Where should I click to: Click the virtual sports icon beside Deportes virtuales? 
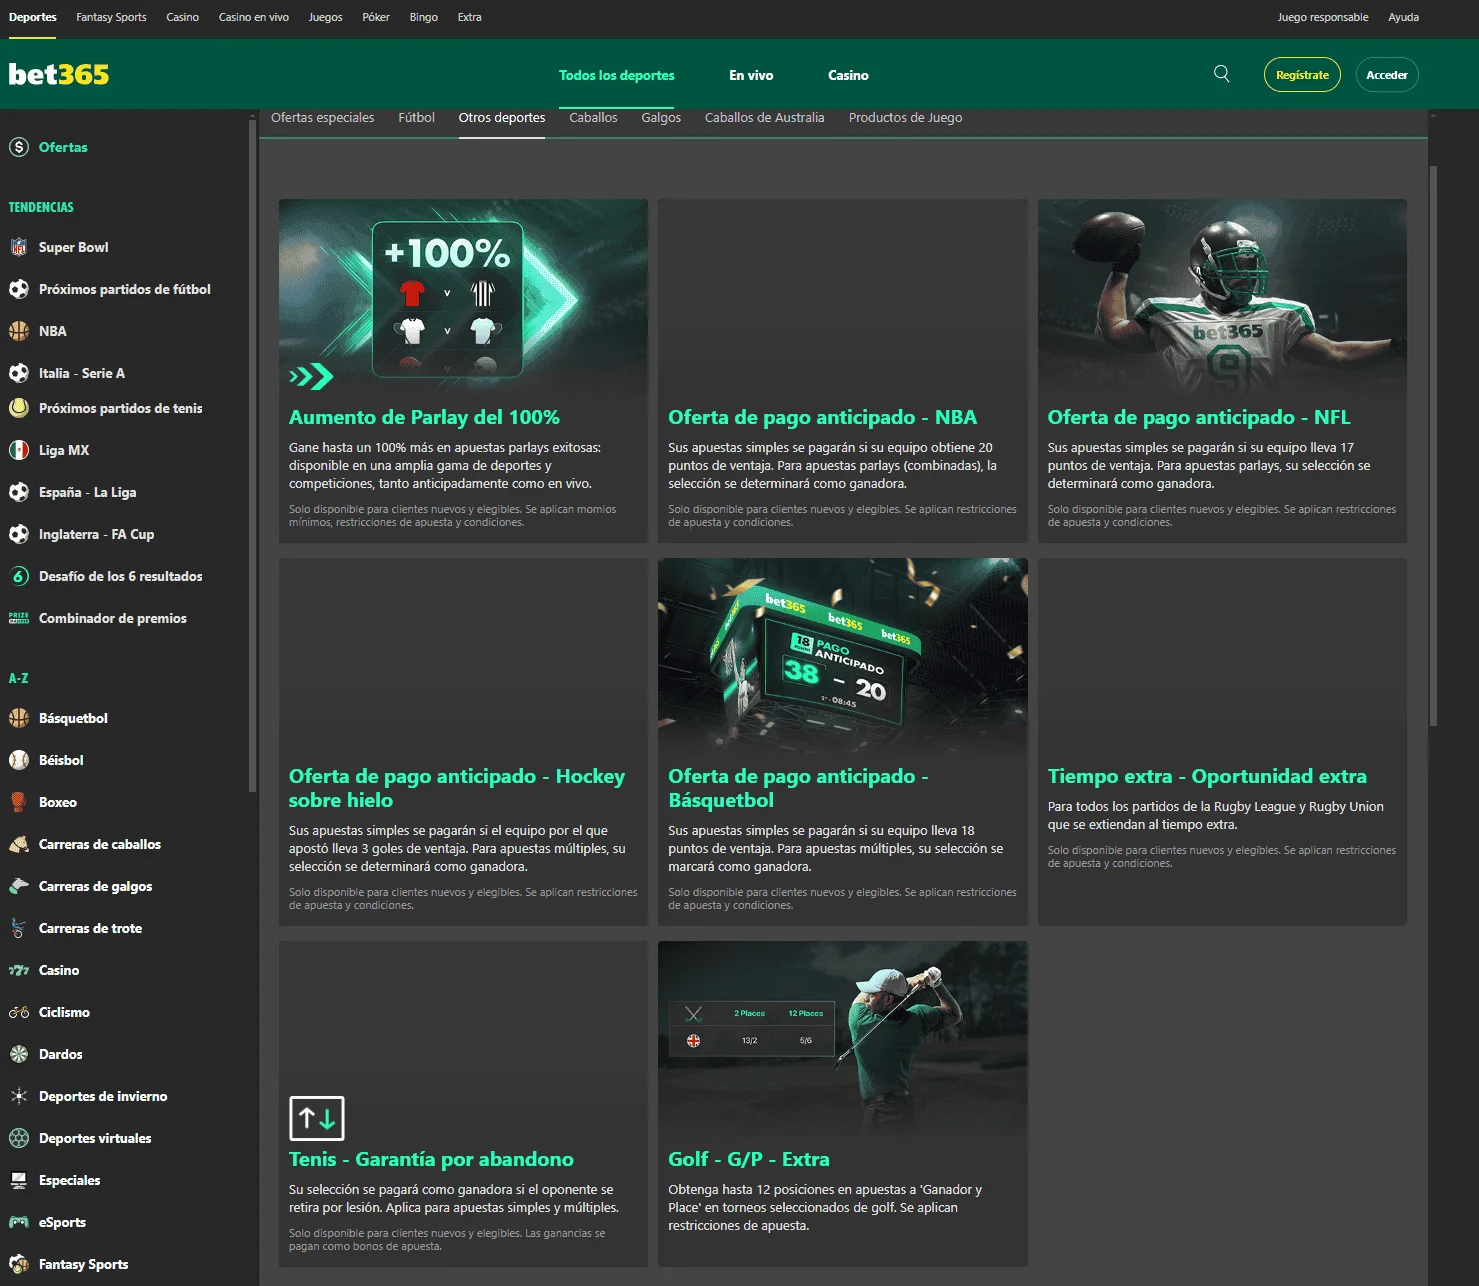(19, 1138)
